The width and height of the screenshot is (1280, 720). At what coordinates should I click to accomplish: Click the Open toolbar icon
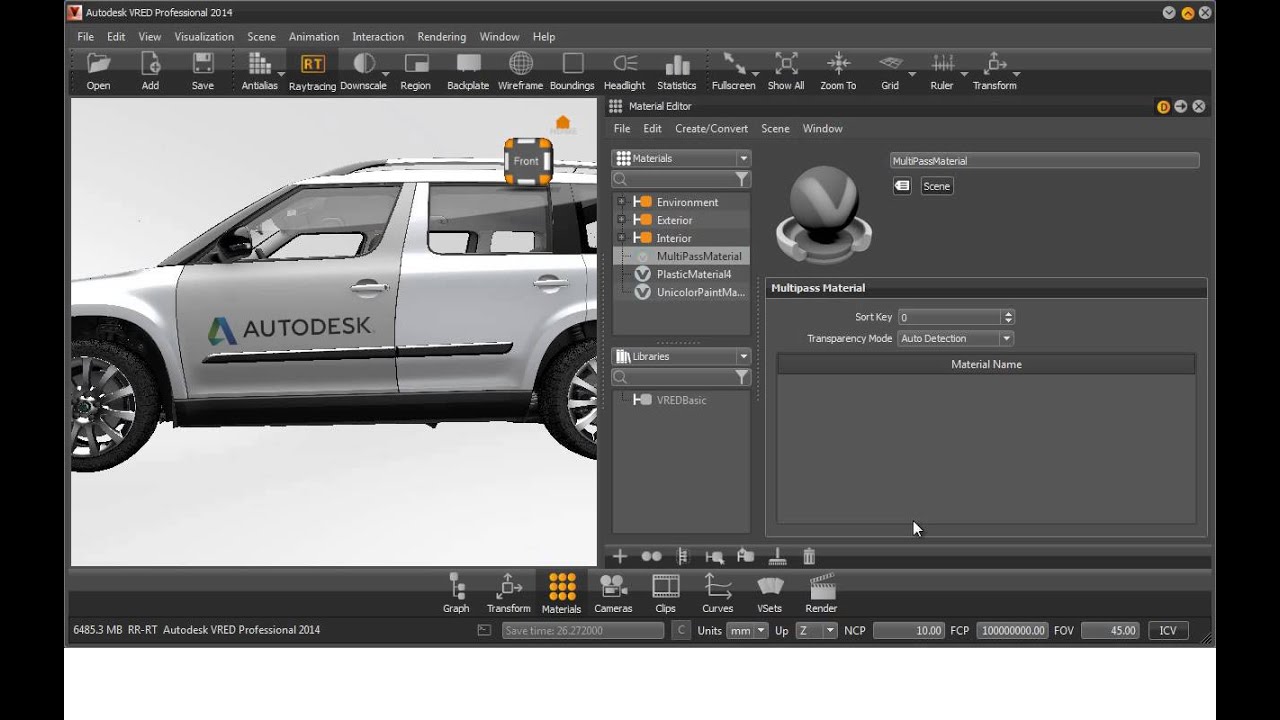click(98, 70)
